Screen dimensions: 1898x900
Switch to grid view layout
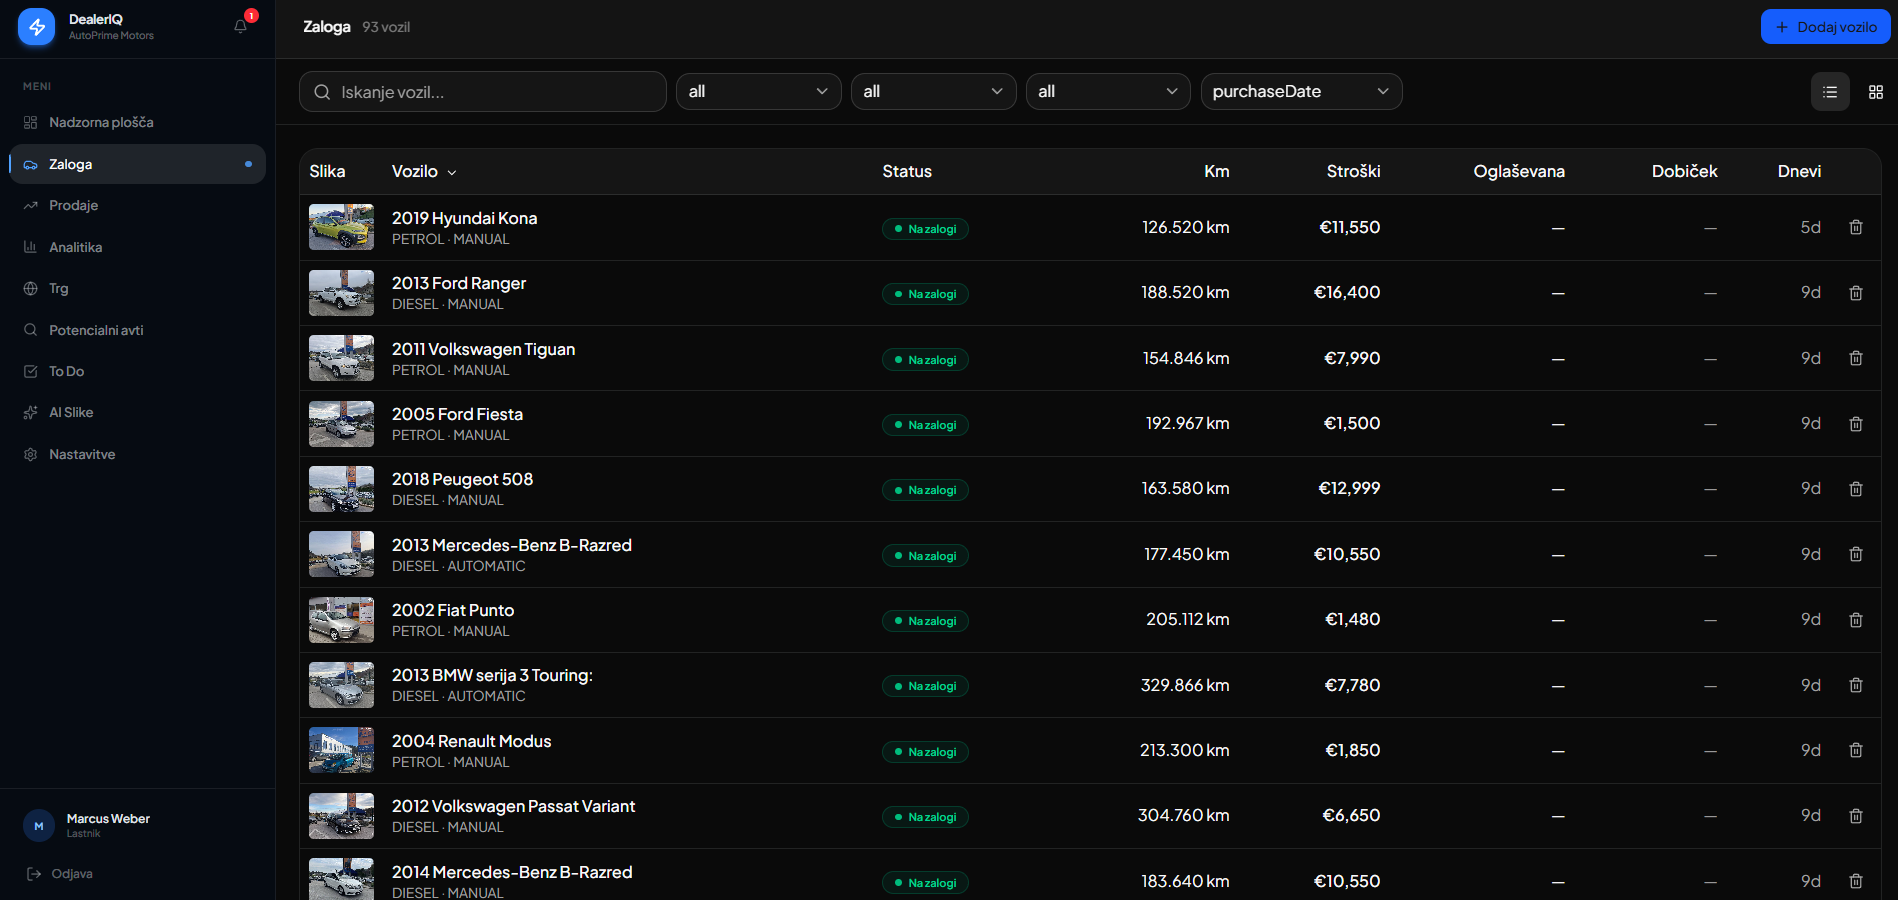(1875, 92)
